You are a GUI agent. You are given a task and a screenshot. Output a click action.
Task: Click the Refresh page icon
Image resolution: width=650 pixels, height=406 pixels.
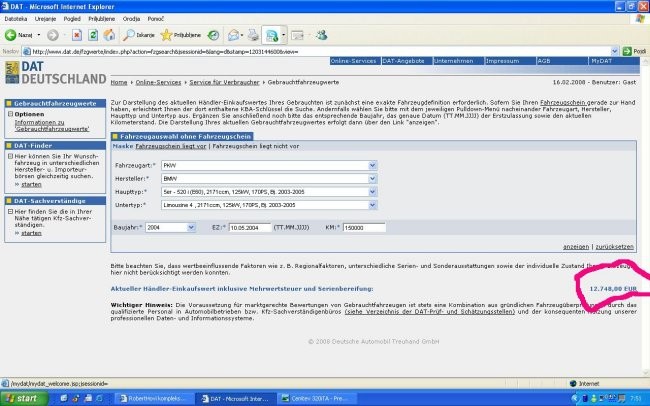click(93, 35)
